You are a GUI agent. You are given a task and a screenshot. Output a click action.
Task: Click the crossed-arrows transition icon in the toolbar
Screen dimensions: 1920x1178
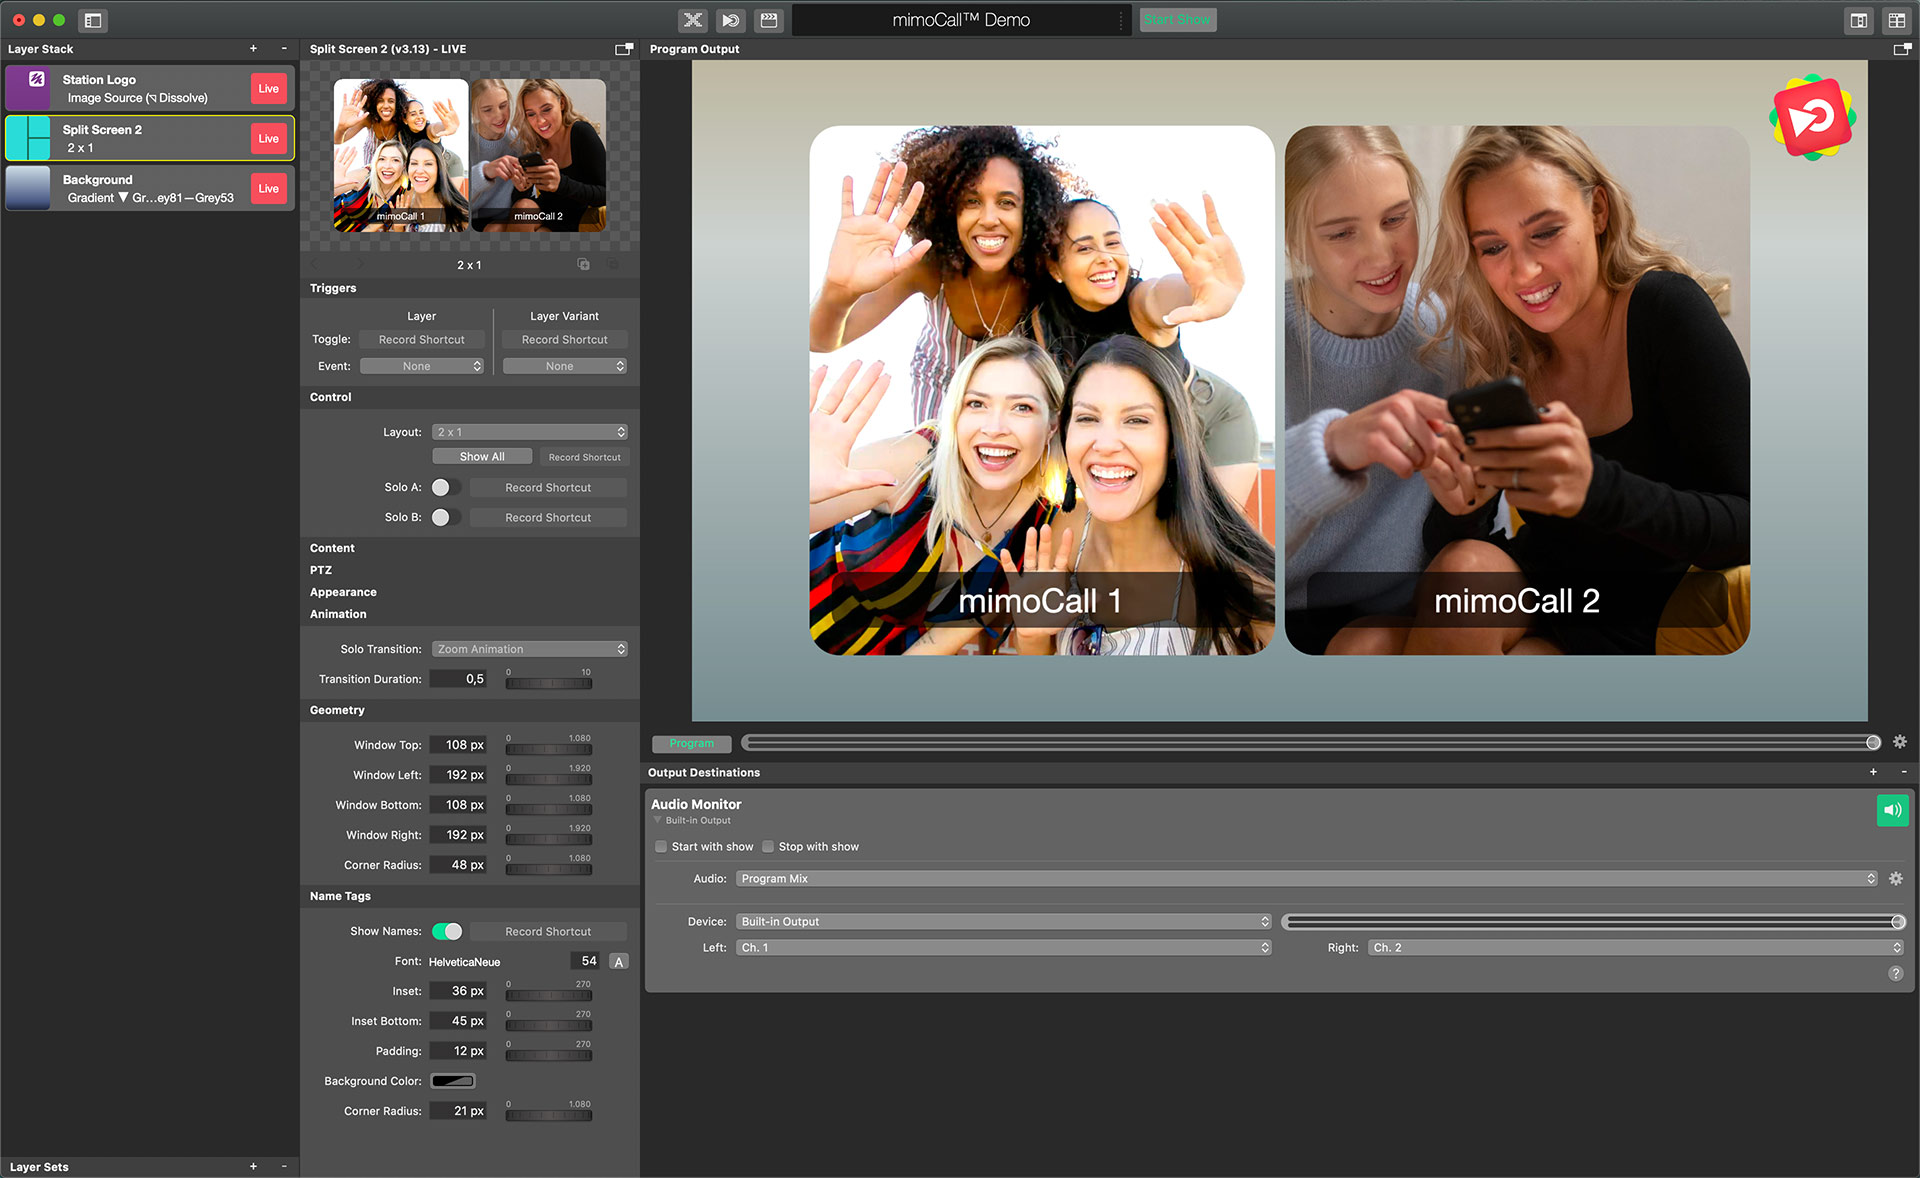click(692, 20)
